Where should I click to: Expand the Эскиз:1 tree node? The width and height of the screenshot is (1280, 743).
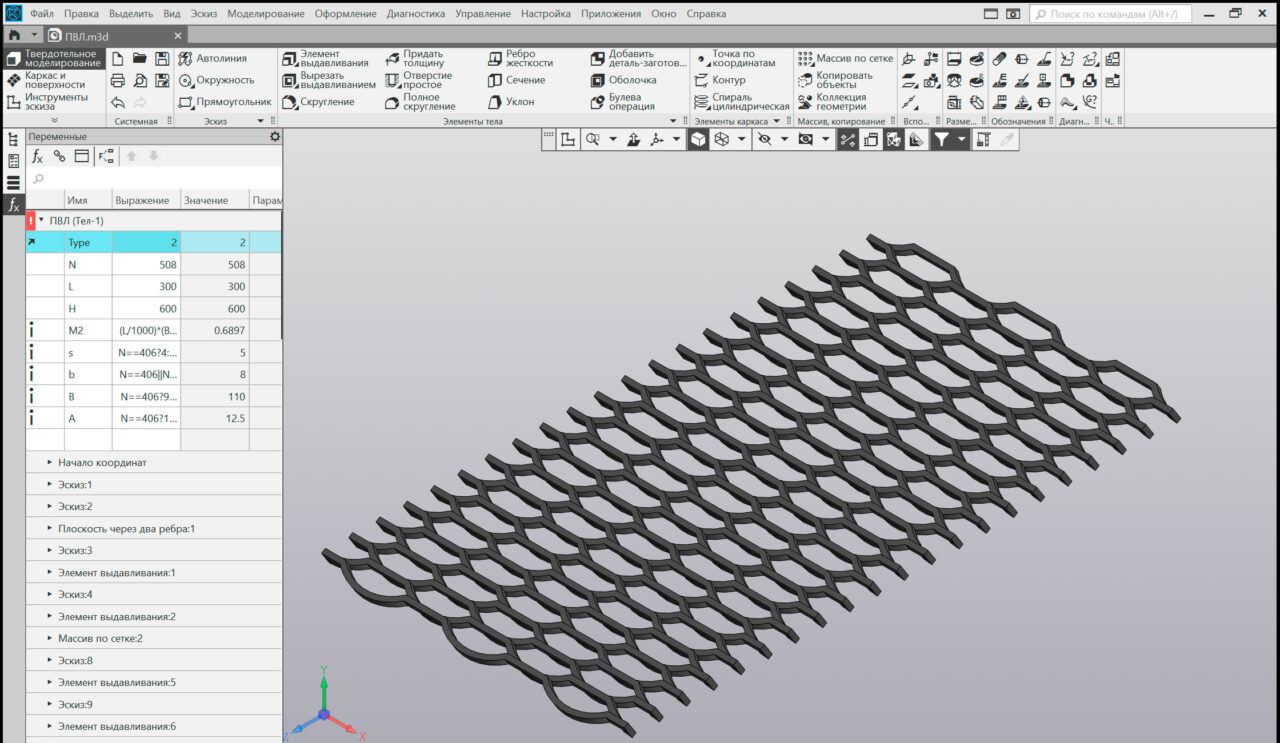coord(49,485)
